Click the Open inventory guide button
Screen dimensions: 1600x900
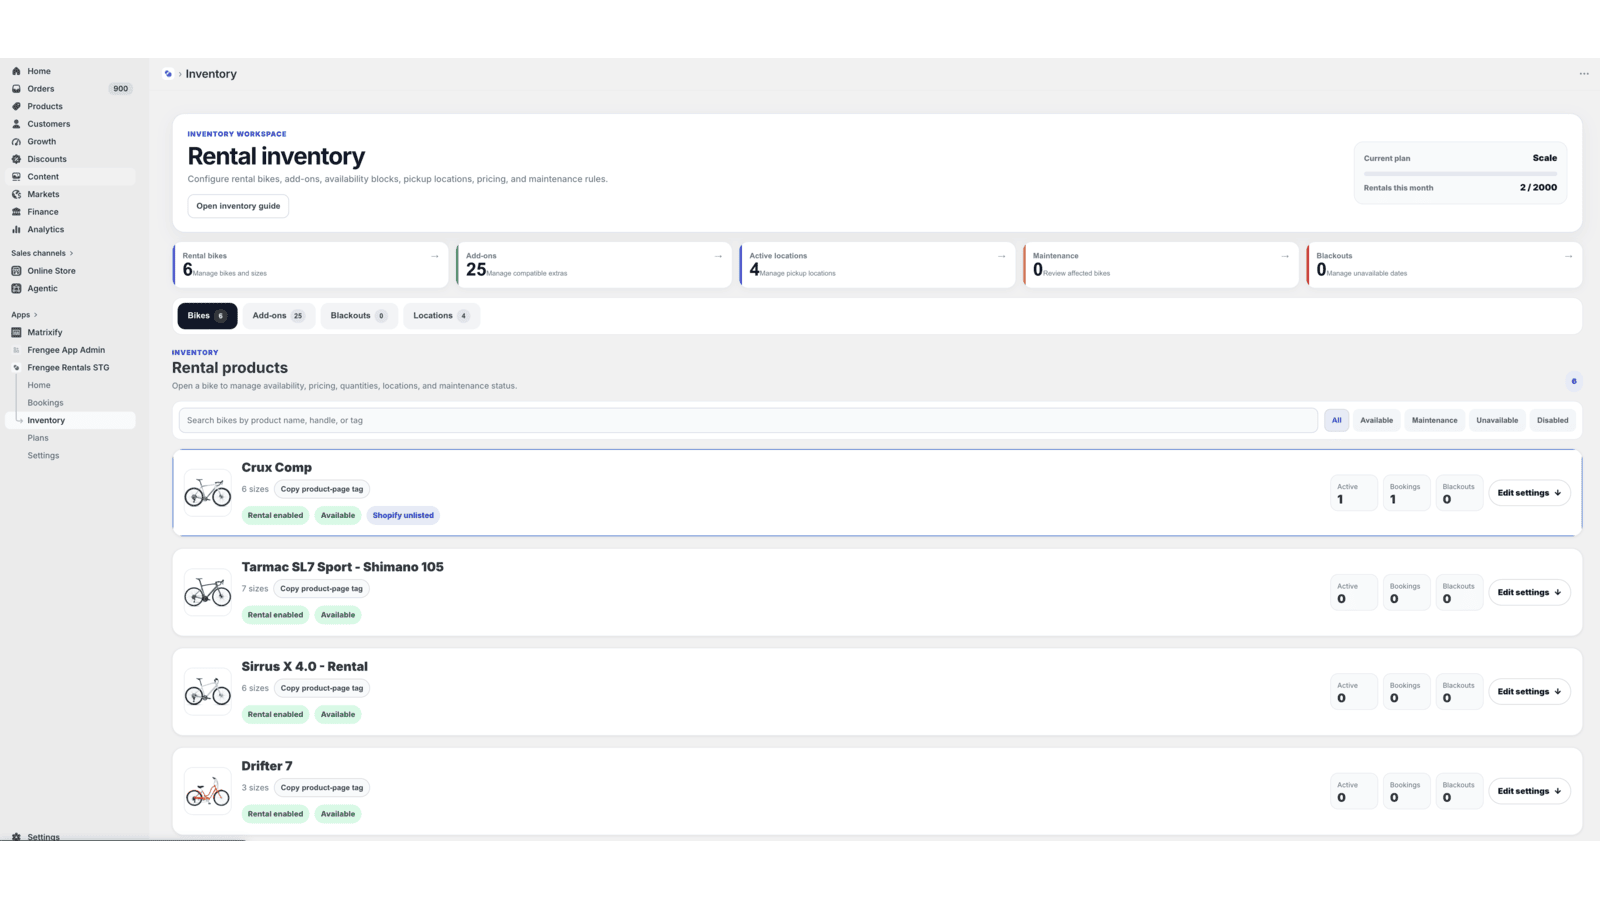point(238,206)
